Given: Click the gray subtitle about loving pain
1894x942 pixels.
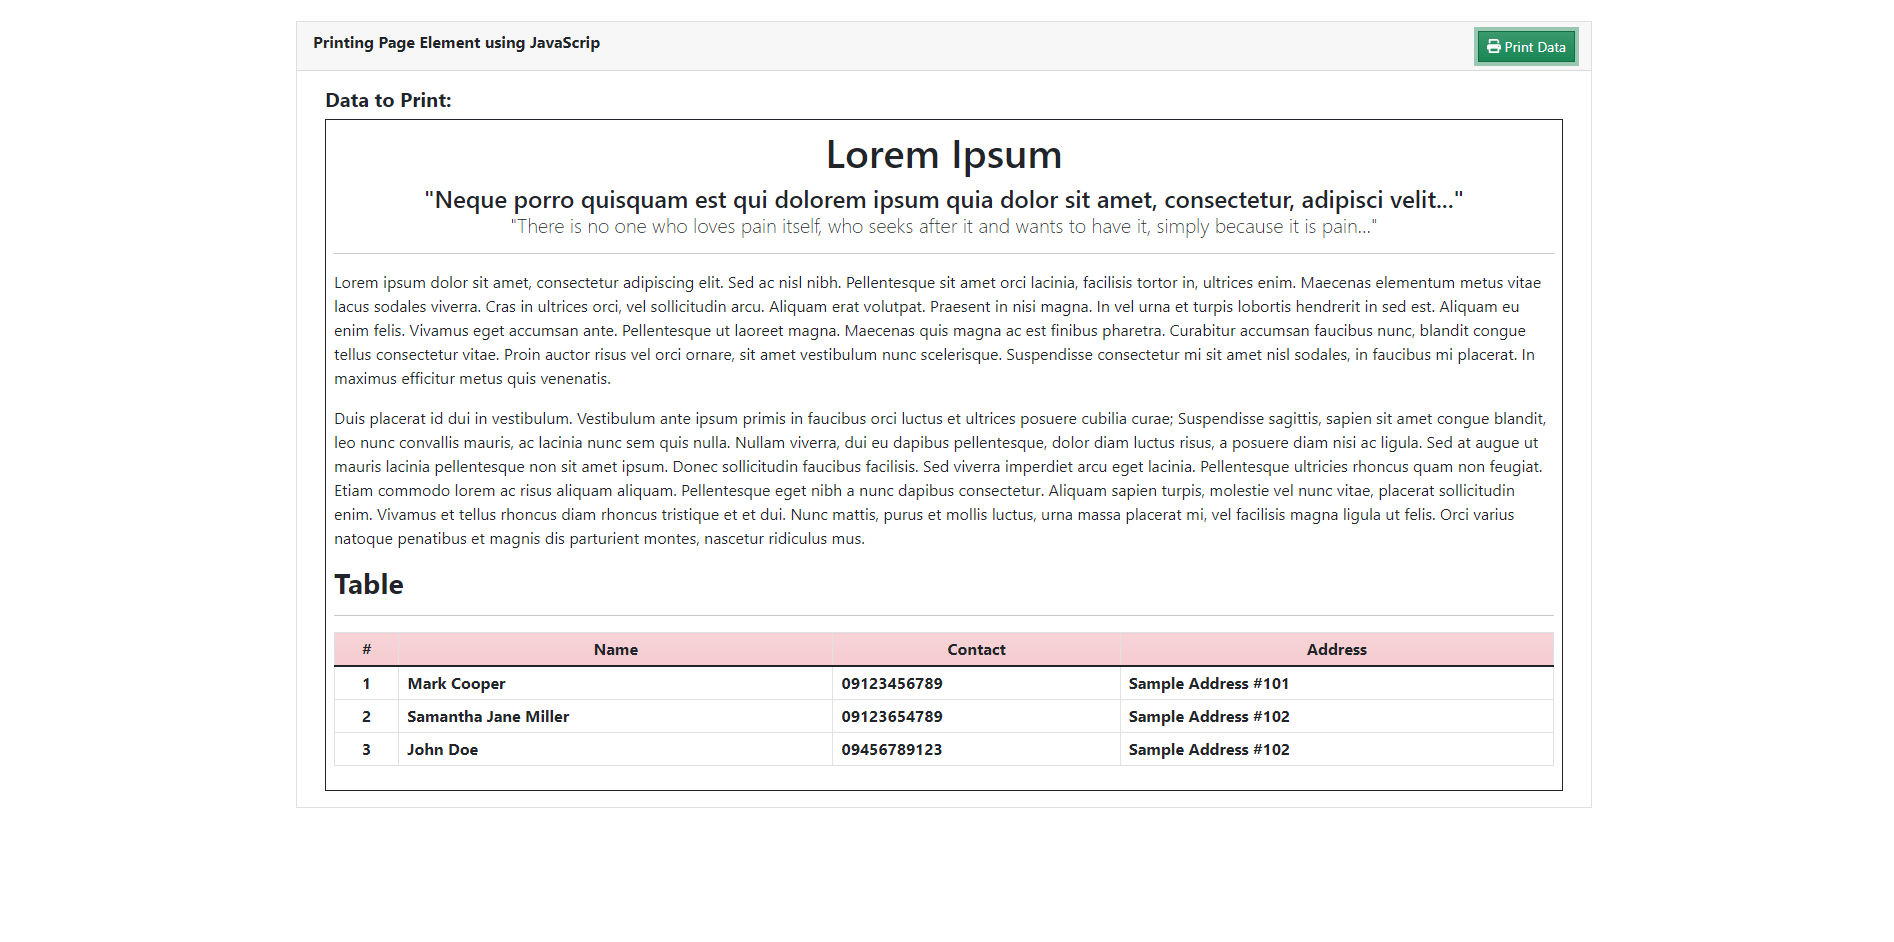Looking at the screenshot, I should coord(943,227).
